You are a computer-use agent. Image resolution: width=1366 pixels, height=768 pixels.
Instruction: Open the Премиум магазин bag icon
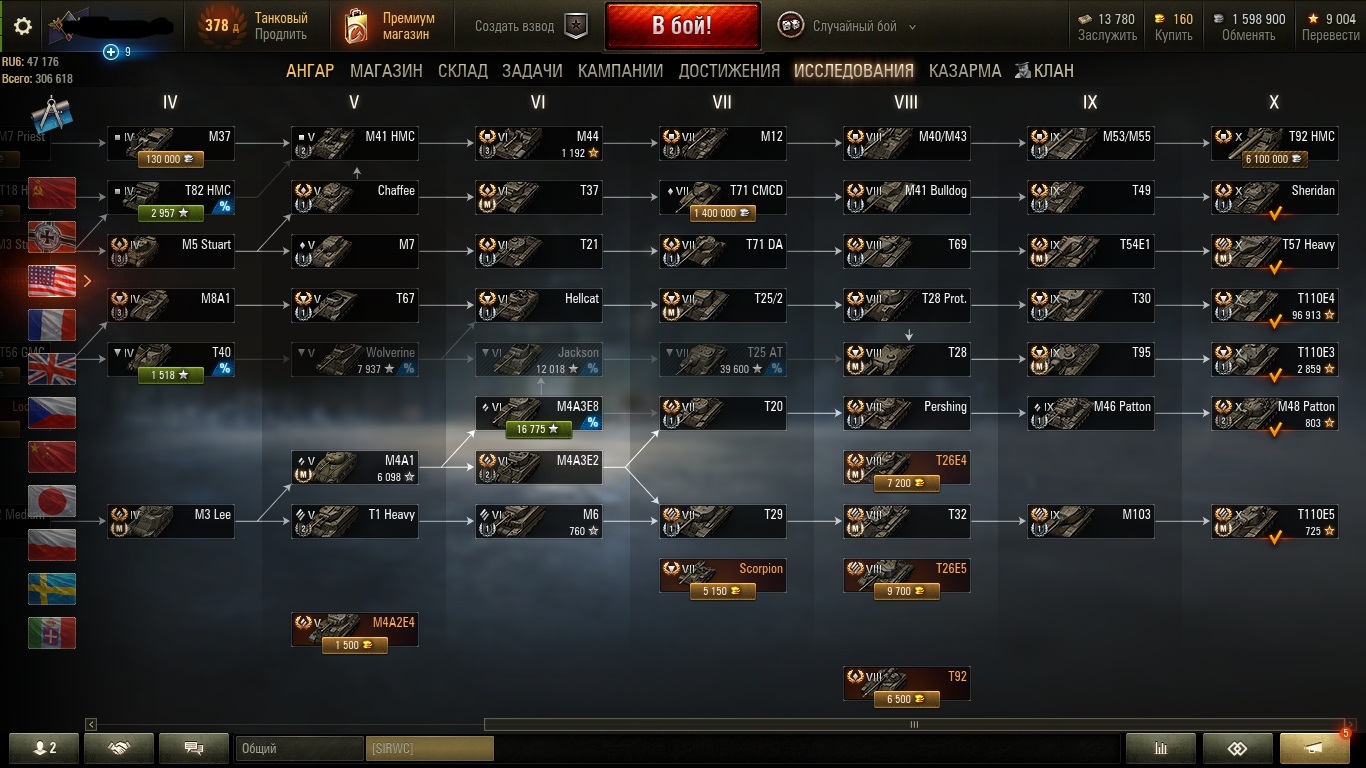click(x=356, y=27)
